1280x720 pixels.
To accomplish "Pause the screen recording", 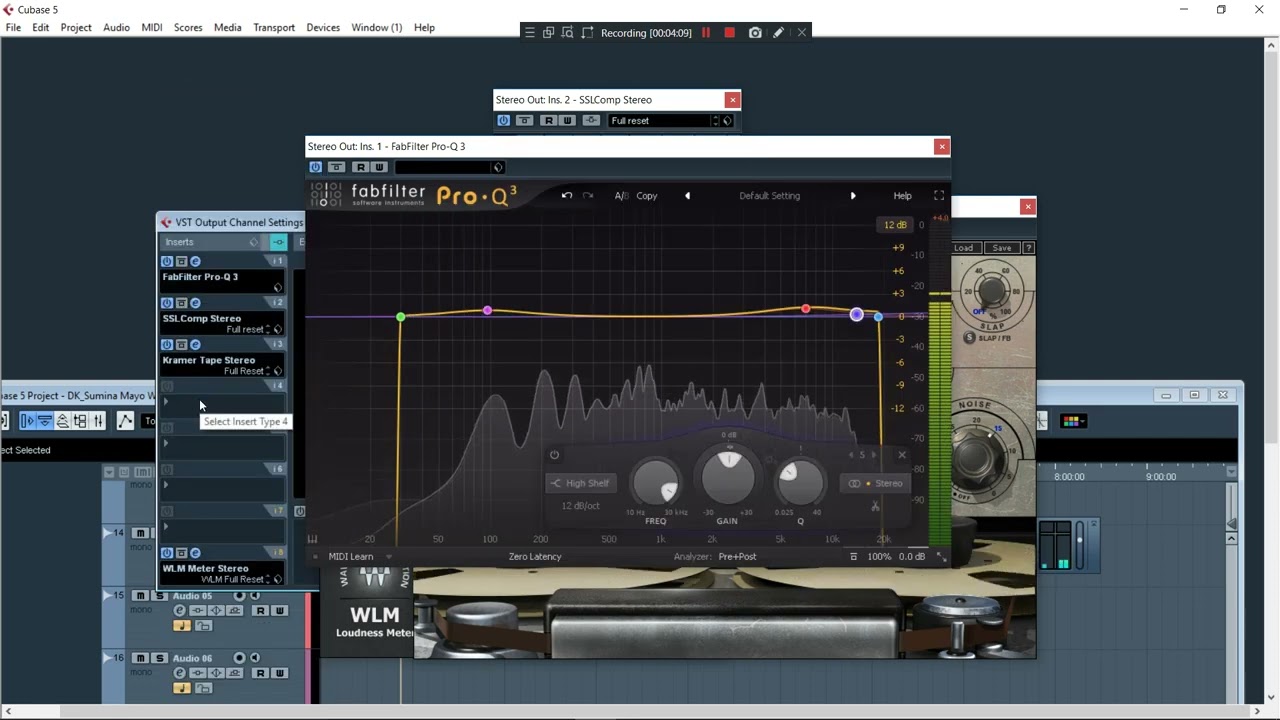I will [706, 33].
